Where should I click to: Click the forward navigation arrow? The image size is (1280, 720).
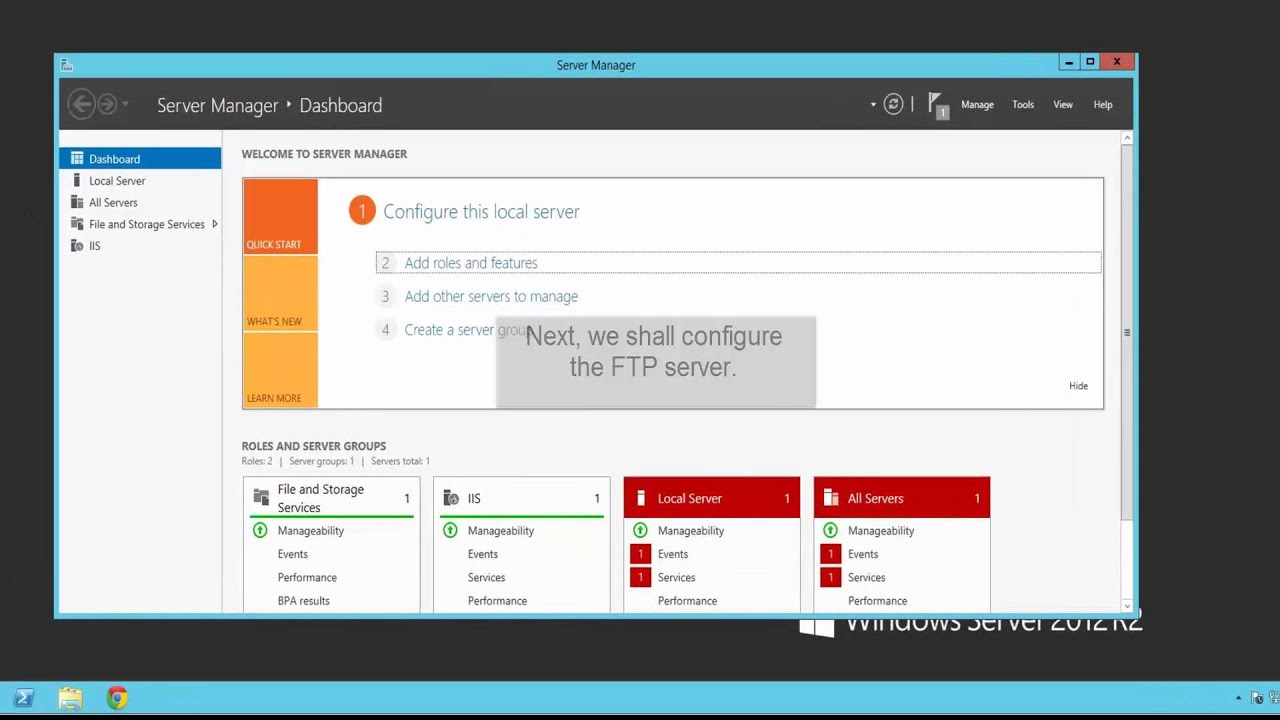coord(107,104)
